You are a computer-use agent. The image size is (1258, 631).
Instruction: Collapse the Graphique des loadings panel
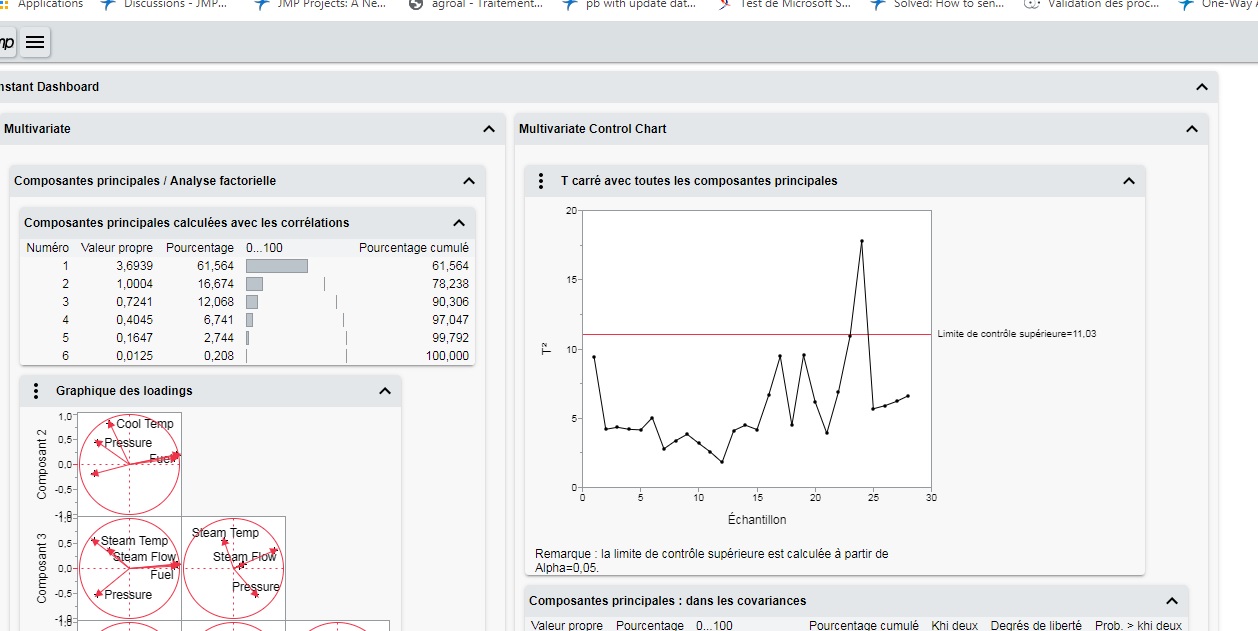[385, 390]
